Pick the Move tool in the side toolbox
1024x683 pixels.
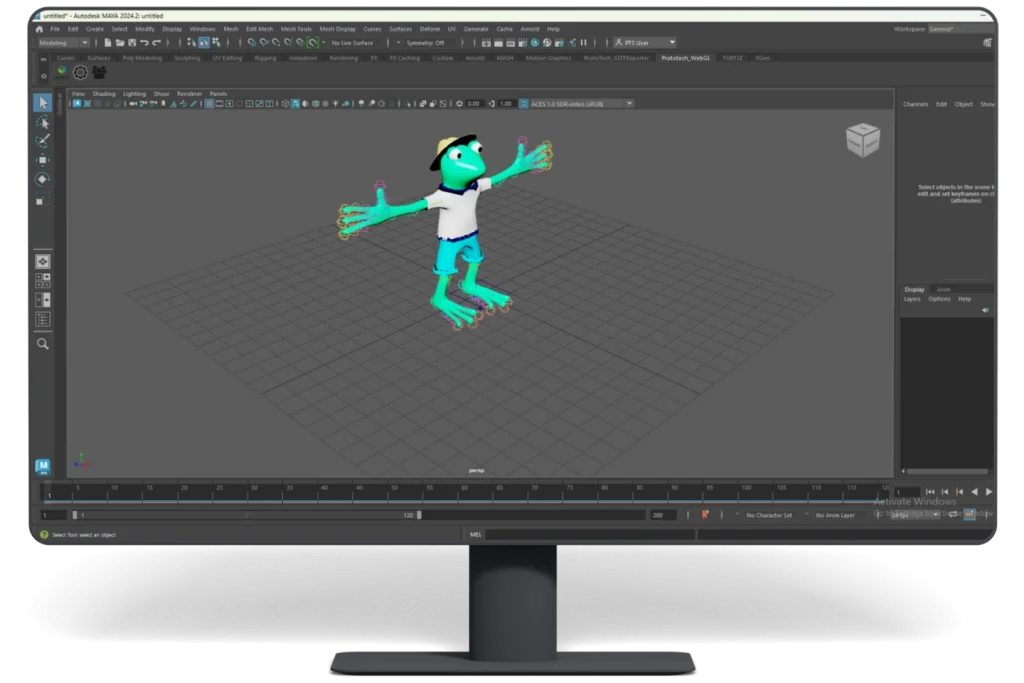point(42,160)
